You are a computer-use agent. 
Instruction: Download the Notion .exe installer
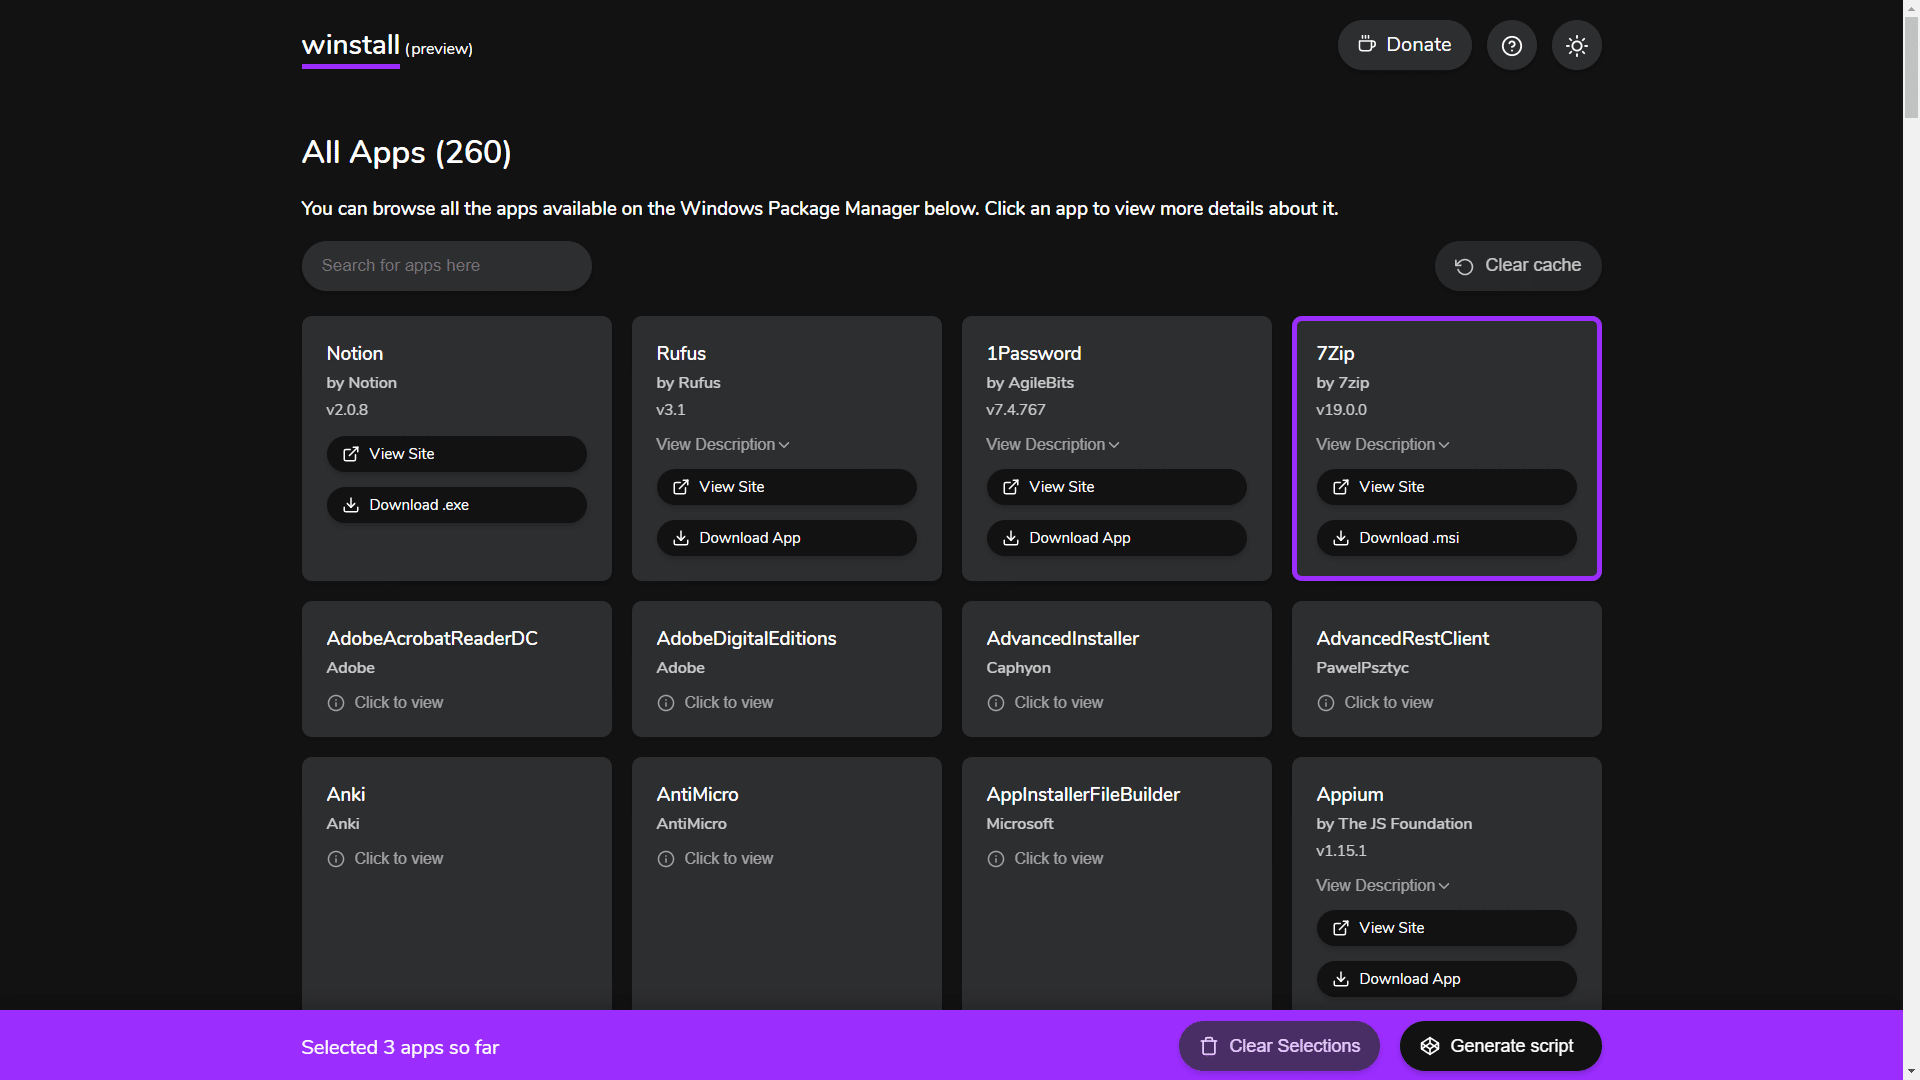(x=456, y=505)
